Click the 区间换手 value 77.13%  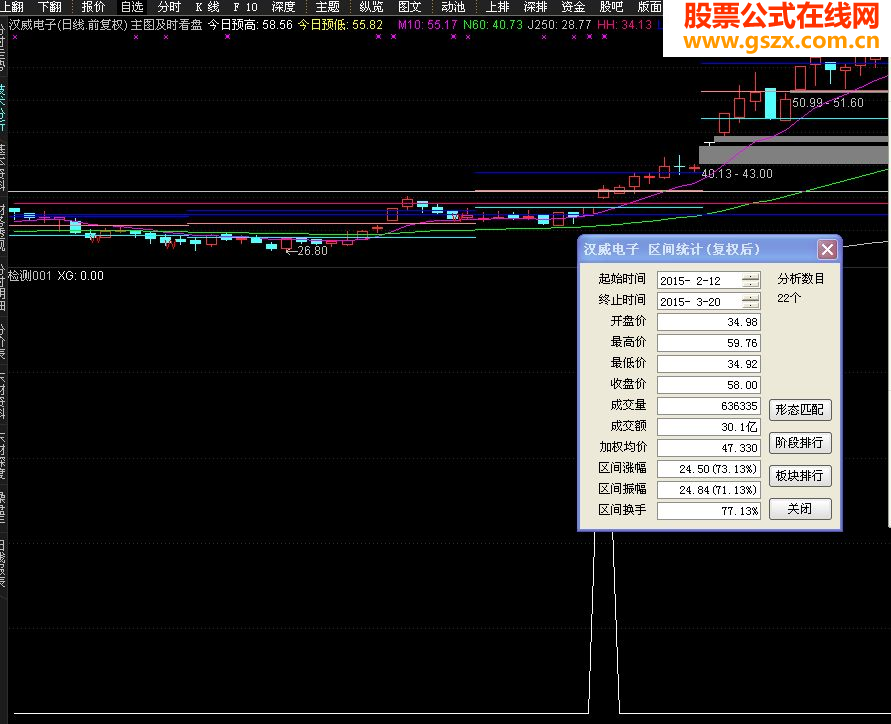(x=709, y=511)
